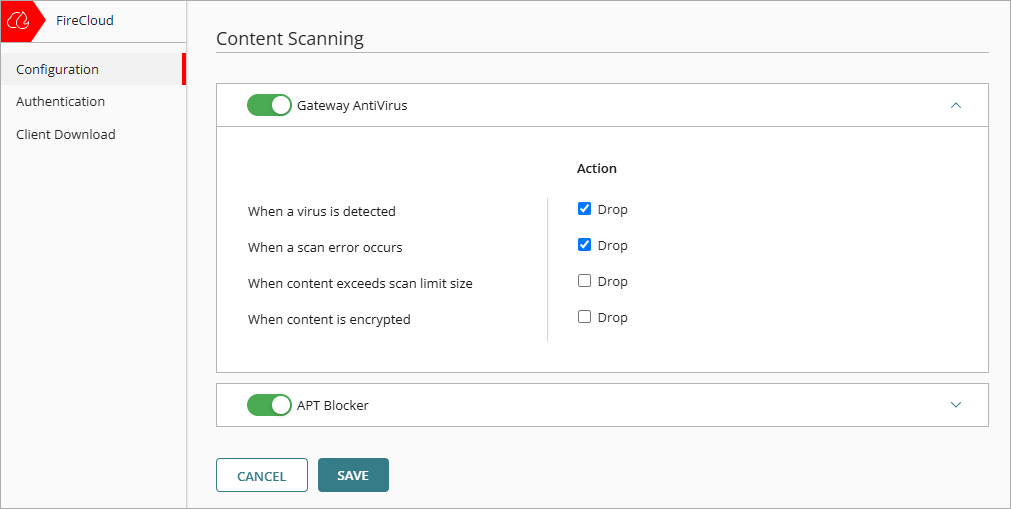
Task: Uncheck Drop for scan error occurs
Action: 585,245
